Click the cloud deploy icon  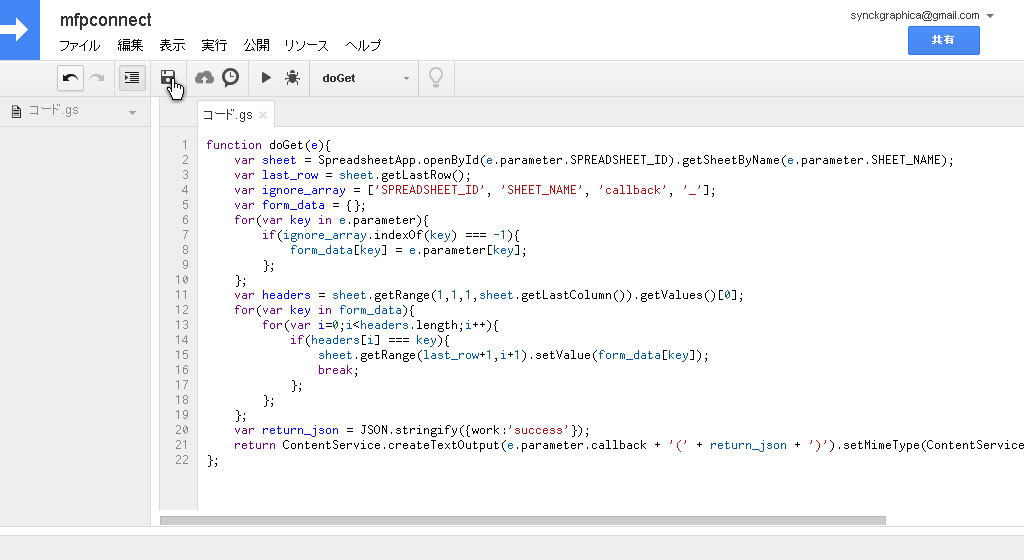pyautogui.click(x=204, y=78)
